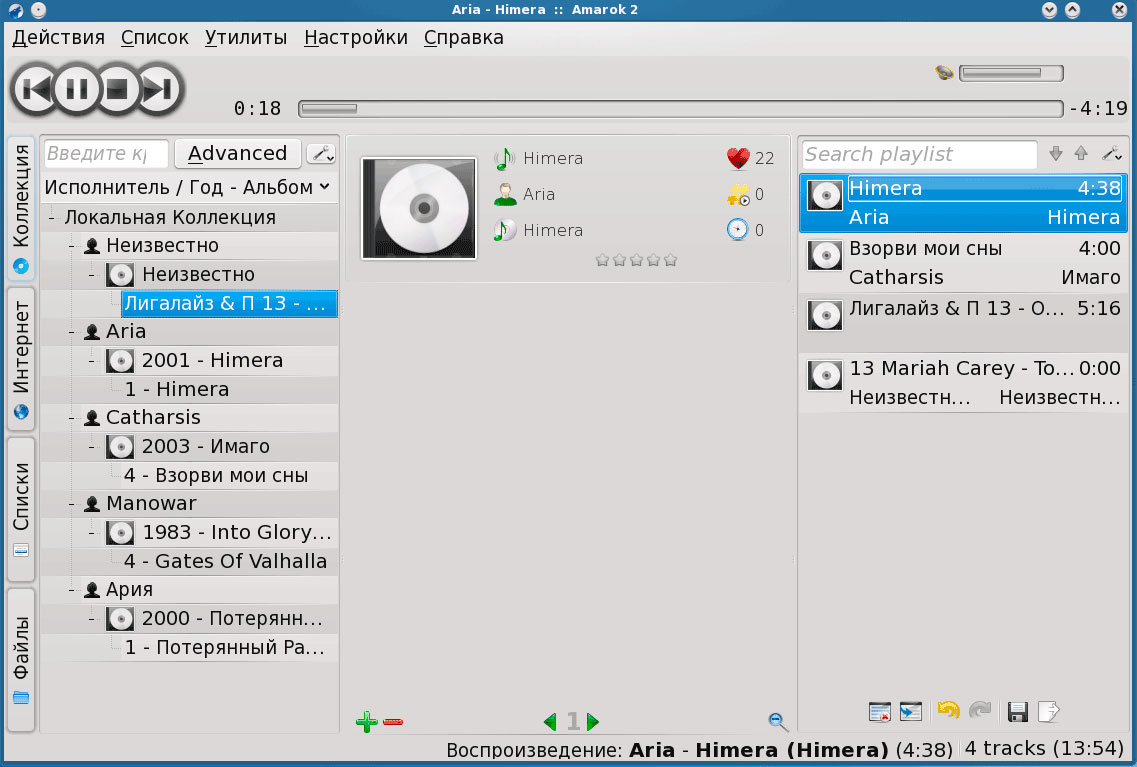The image size is (1137, 767).
Task: Go to previous context view arrow
Action: click(550, 722)
